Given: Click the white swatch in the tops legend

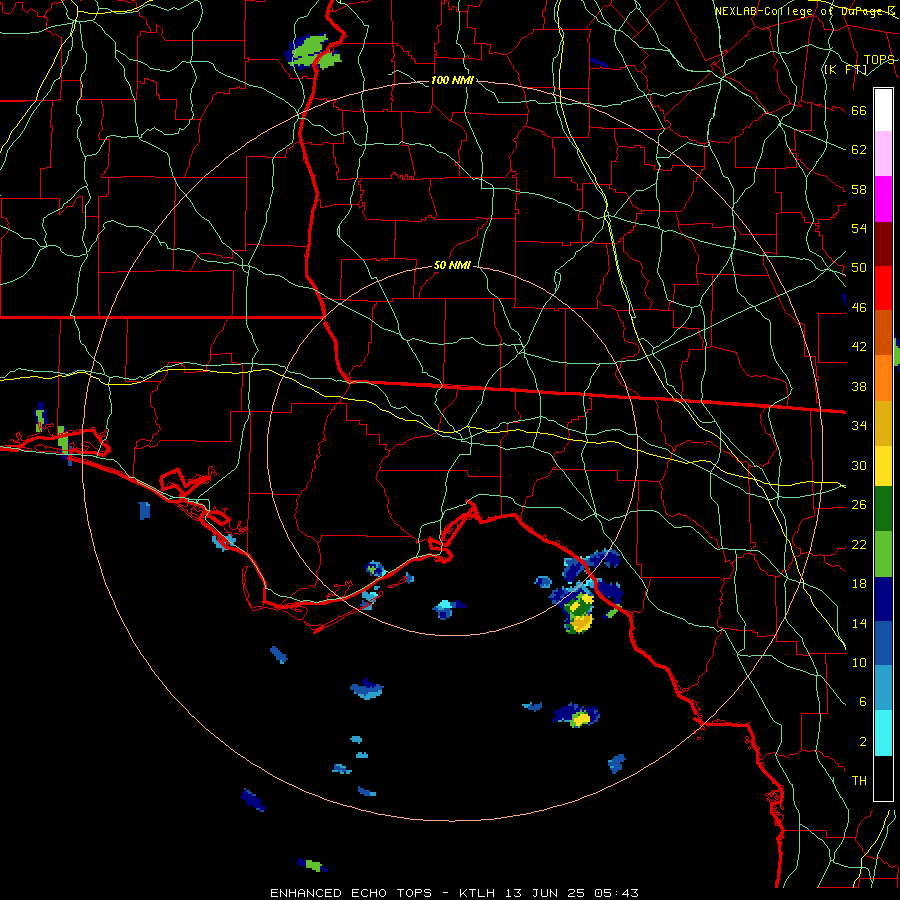Looking at the screenshot, I should coord(883,110).
